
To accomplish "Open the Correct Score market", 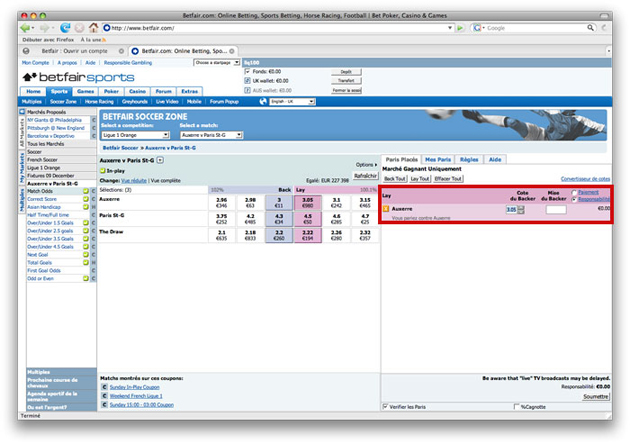I will (x=42, y=199).
